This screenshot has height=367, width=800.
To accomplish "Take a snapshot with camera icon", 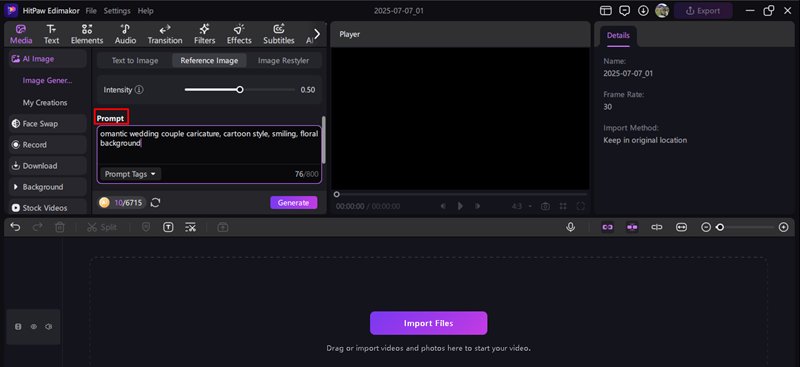I will 545,206.
